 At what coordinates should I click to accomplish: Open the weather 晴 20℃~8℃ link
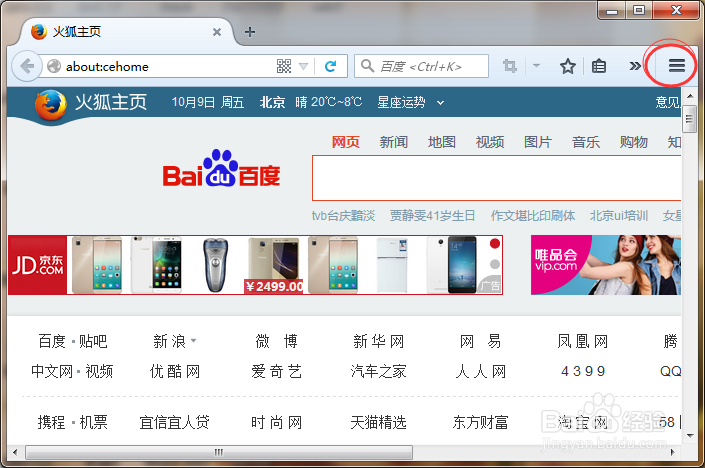[329, 102]
